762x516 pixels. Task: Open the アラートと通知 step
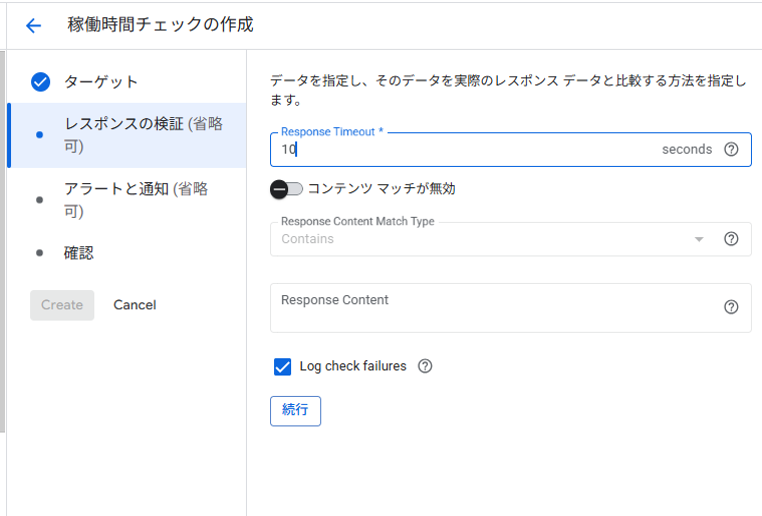pos(127,200)
